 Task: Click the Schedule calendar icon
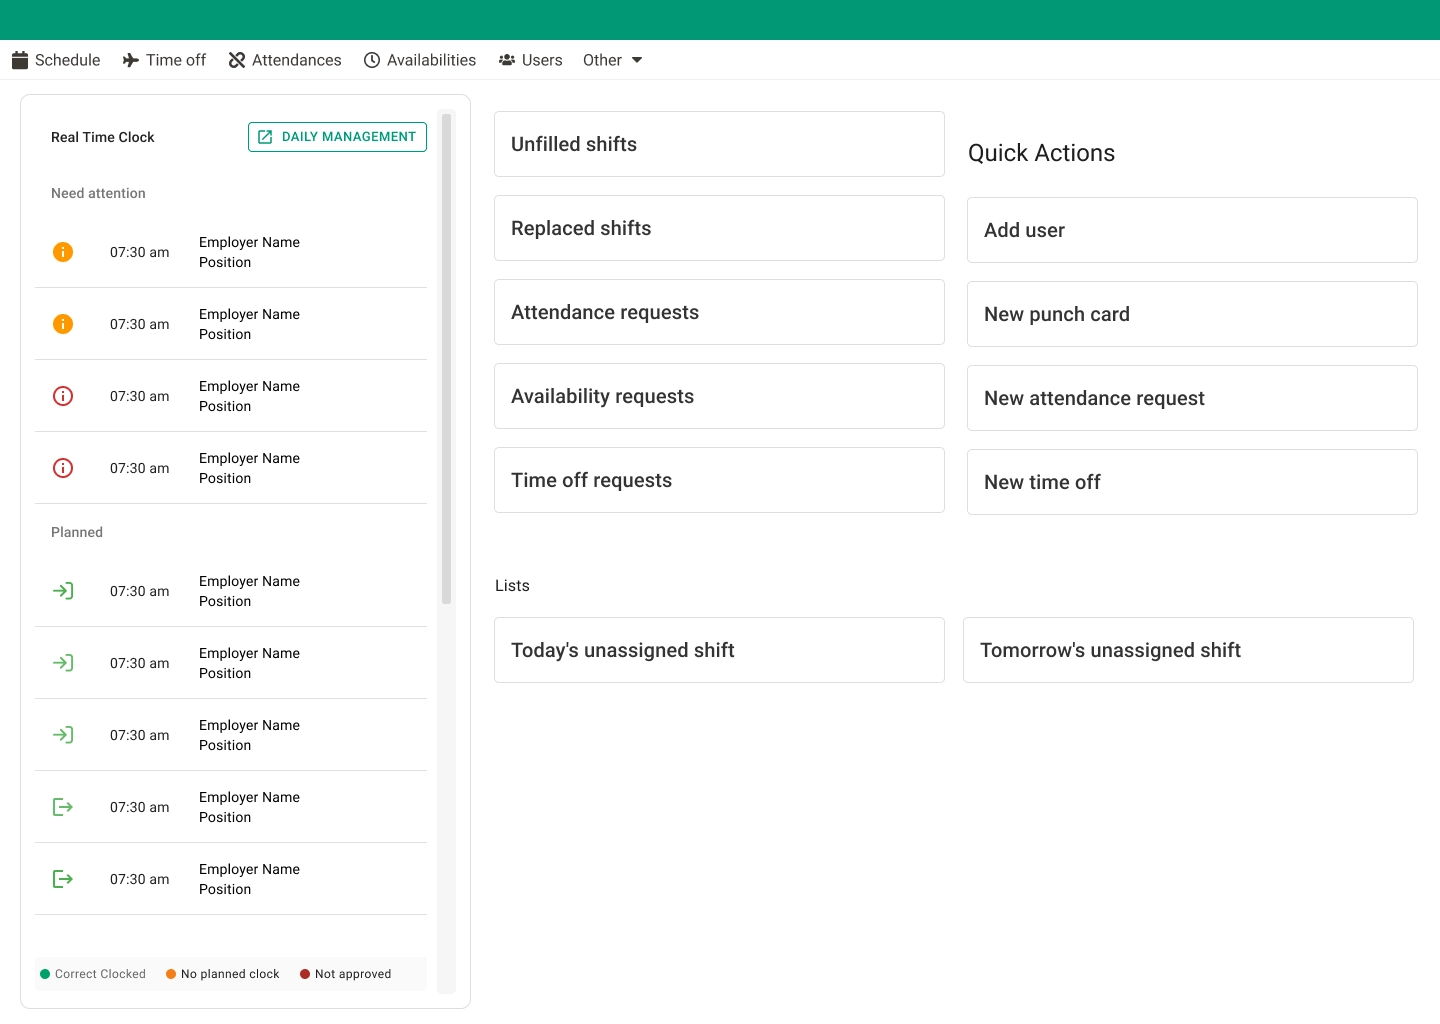click(20, 60)
